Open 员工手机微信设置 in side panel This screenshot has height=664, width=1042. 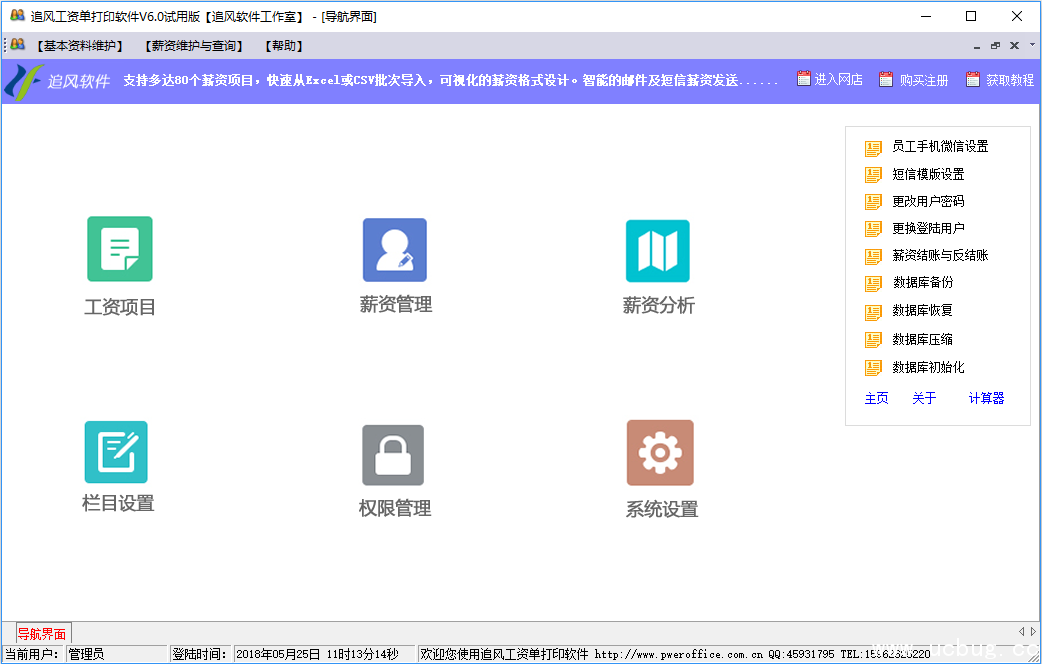pos(939,147)
